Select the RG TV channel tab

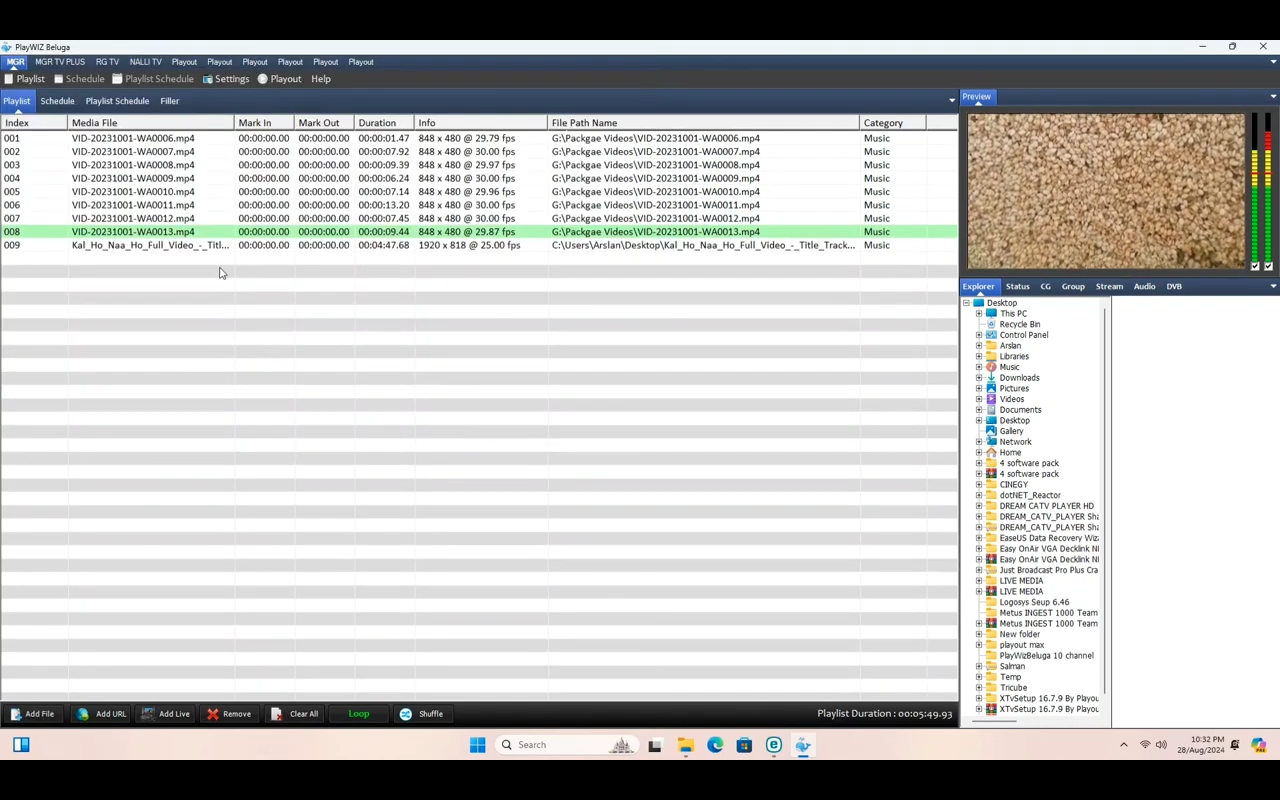(107, 62)
